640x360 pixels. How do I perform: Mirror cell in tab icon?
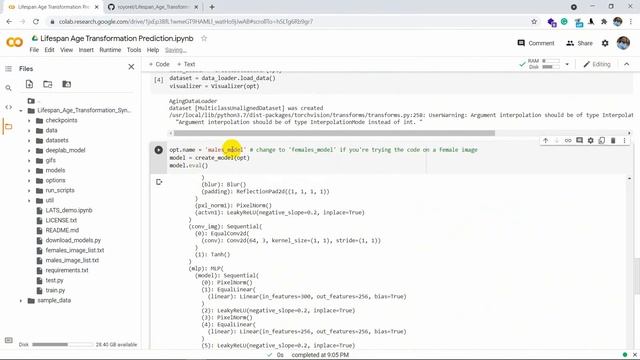click(x=602, y=140)
